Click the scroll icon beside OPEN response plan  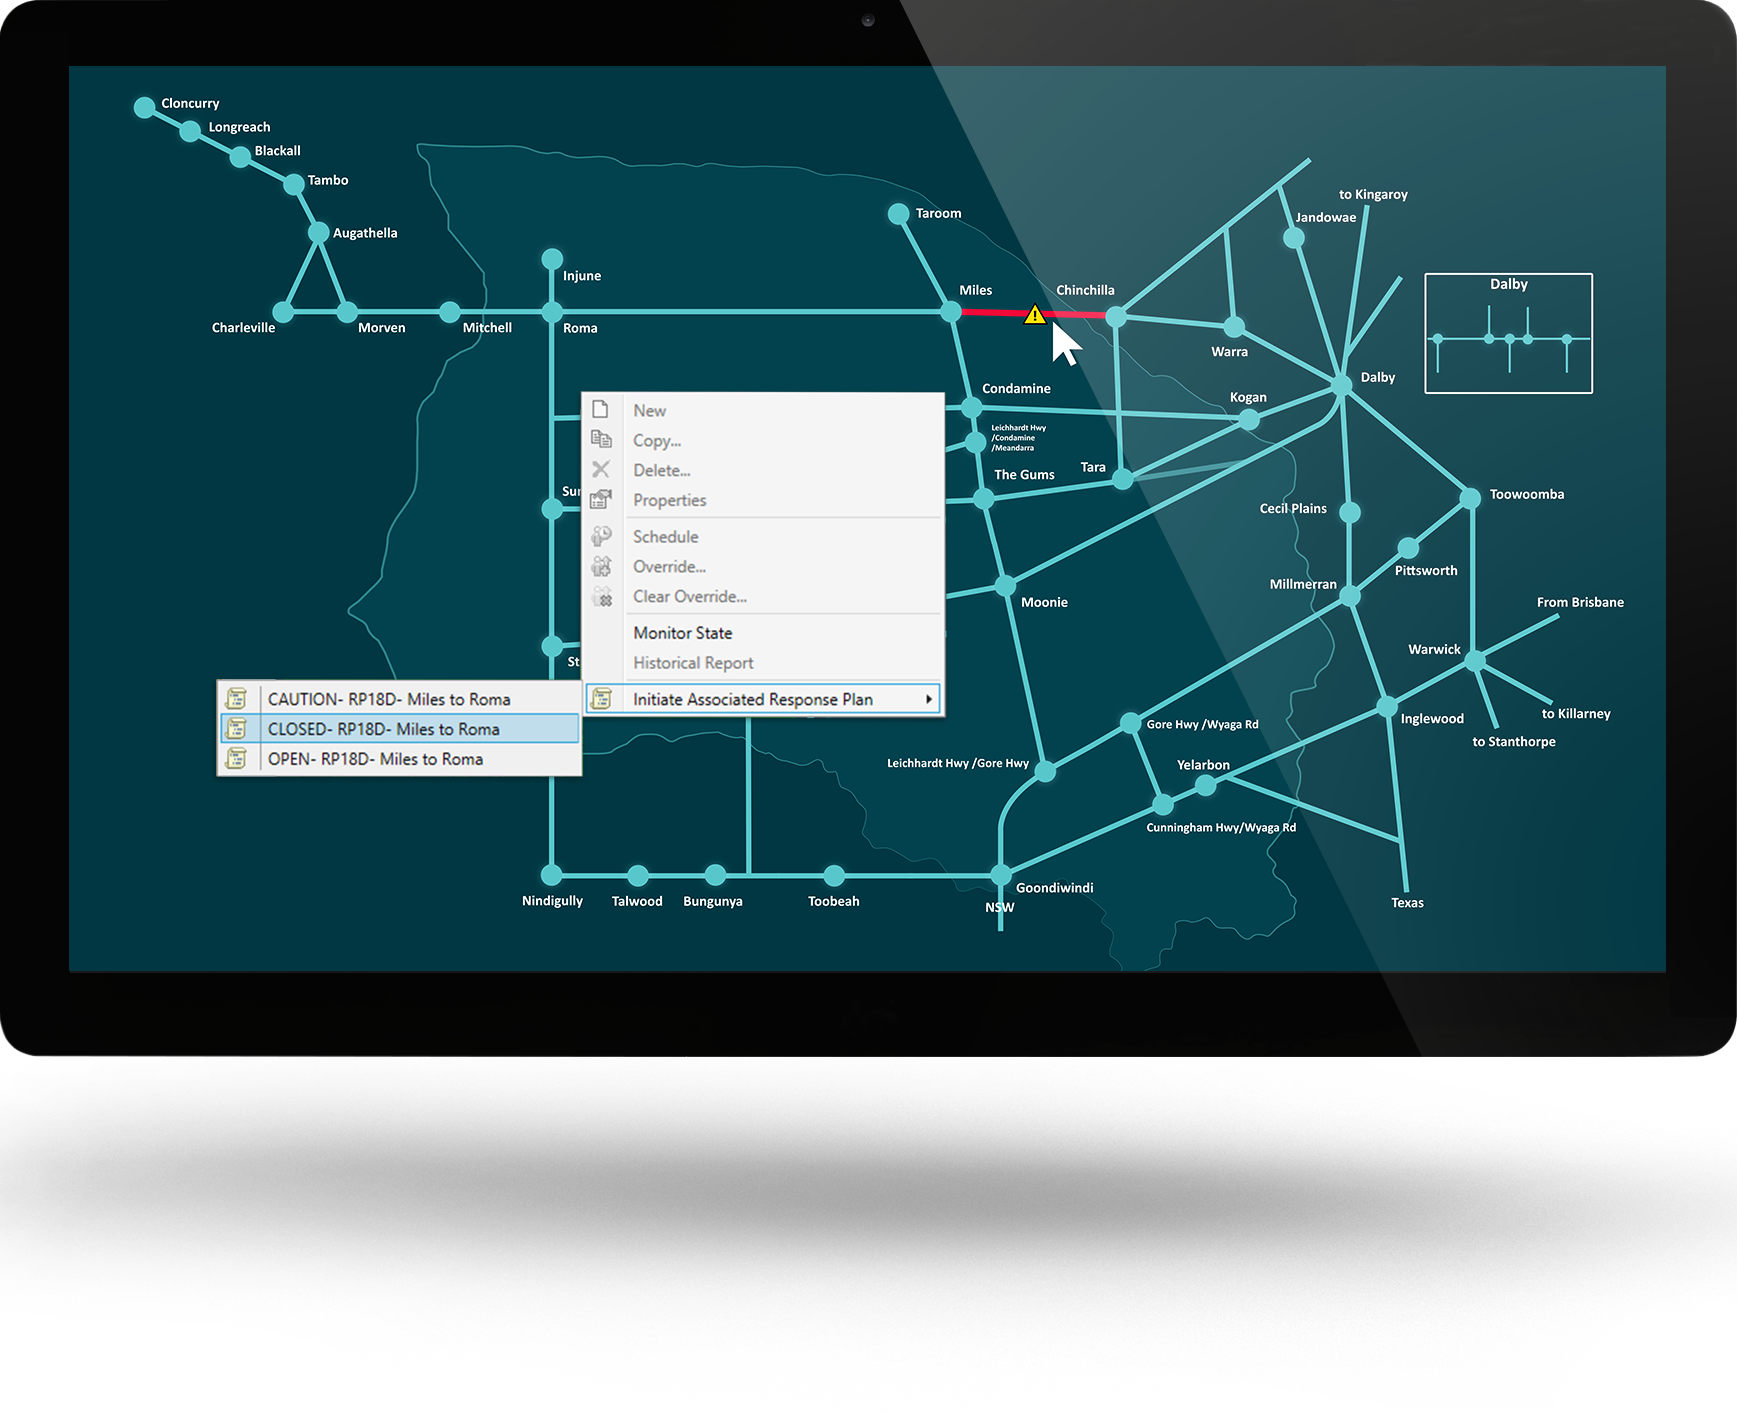tap(237, 759)
